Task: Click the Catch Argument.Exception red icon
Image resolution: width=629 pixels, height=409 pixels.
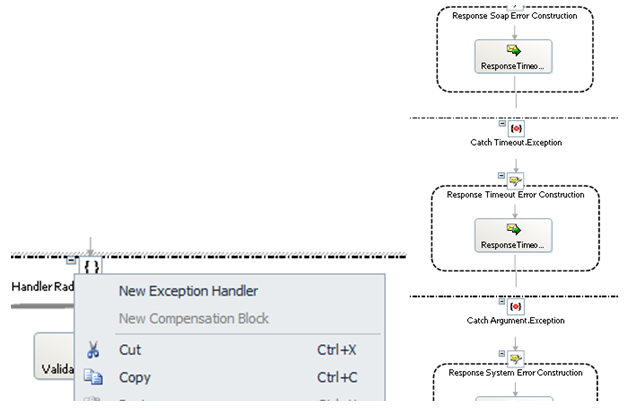Action: 516,307
